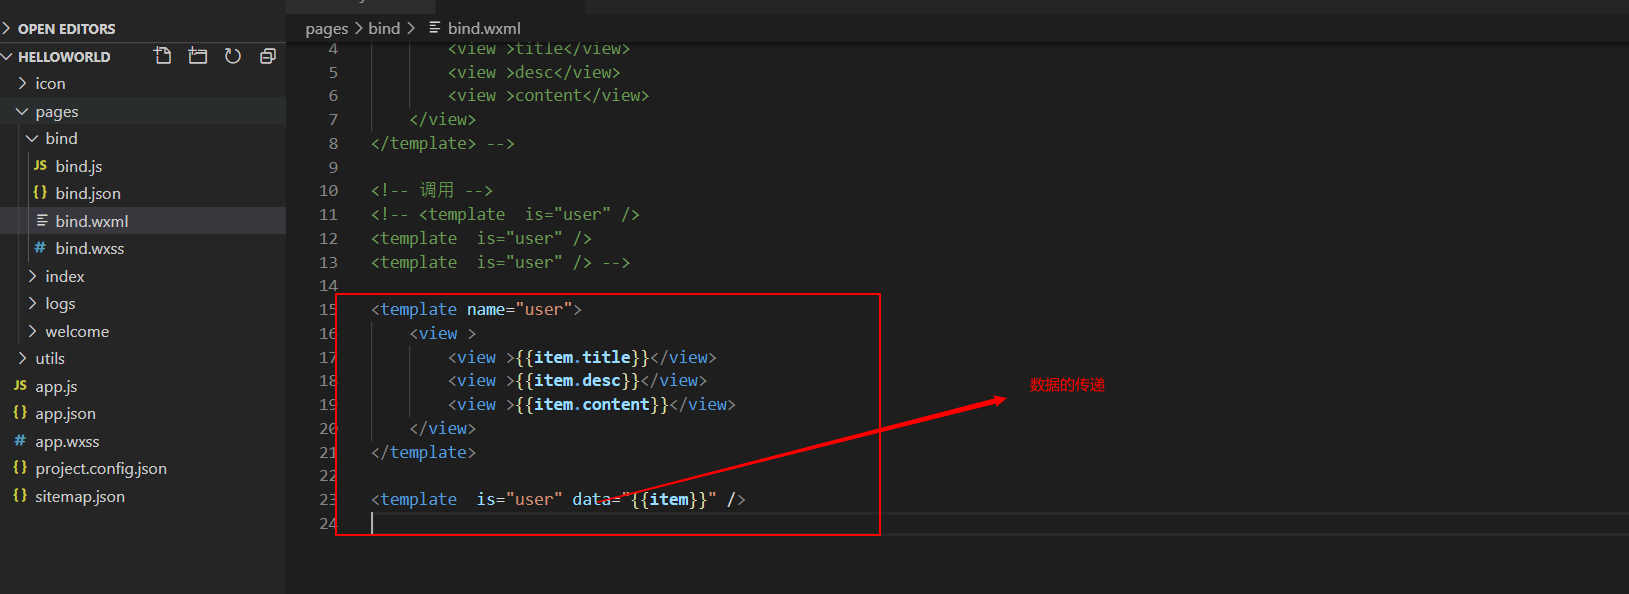Click the {{item.desc}} expression in code
The image size is (1629, 594).
point(577,380)
